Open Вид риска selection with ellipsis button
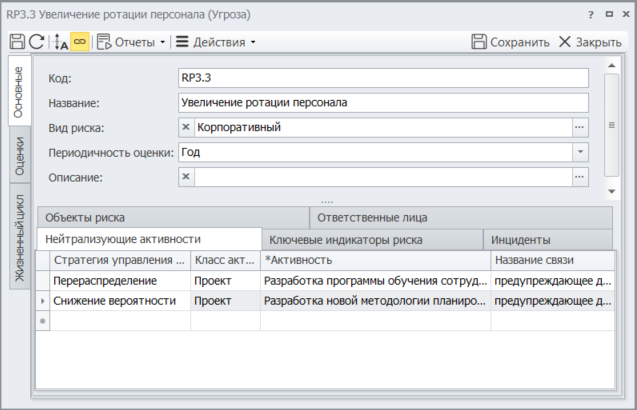637x410 pixels. [579, 127]
